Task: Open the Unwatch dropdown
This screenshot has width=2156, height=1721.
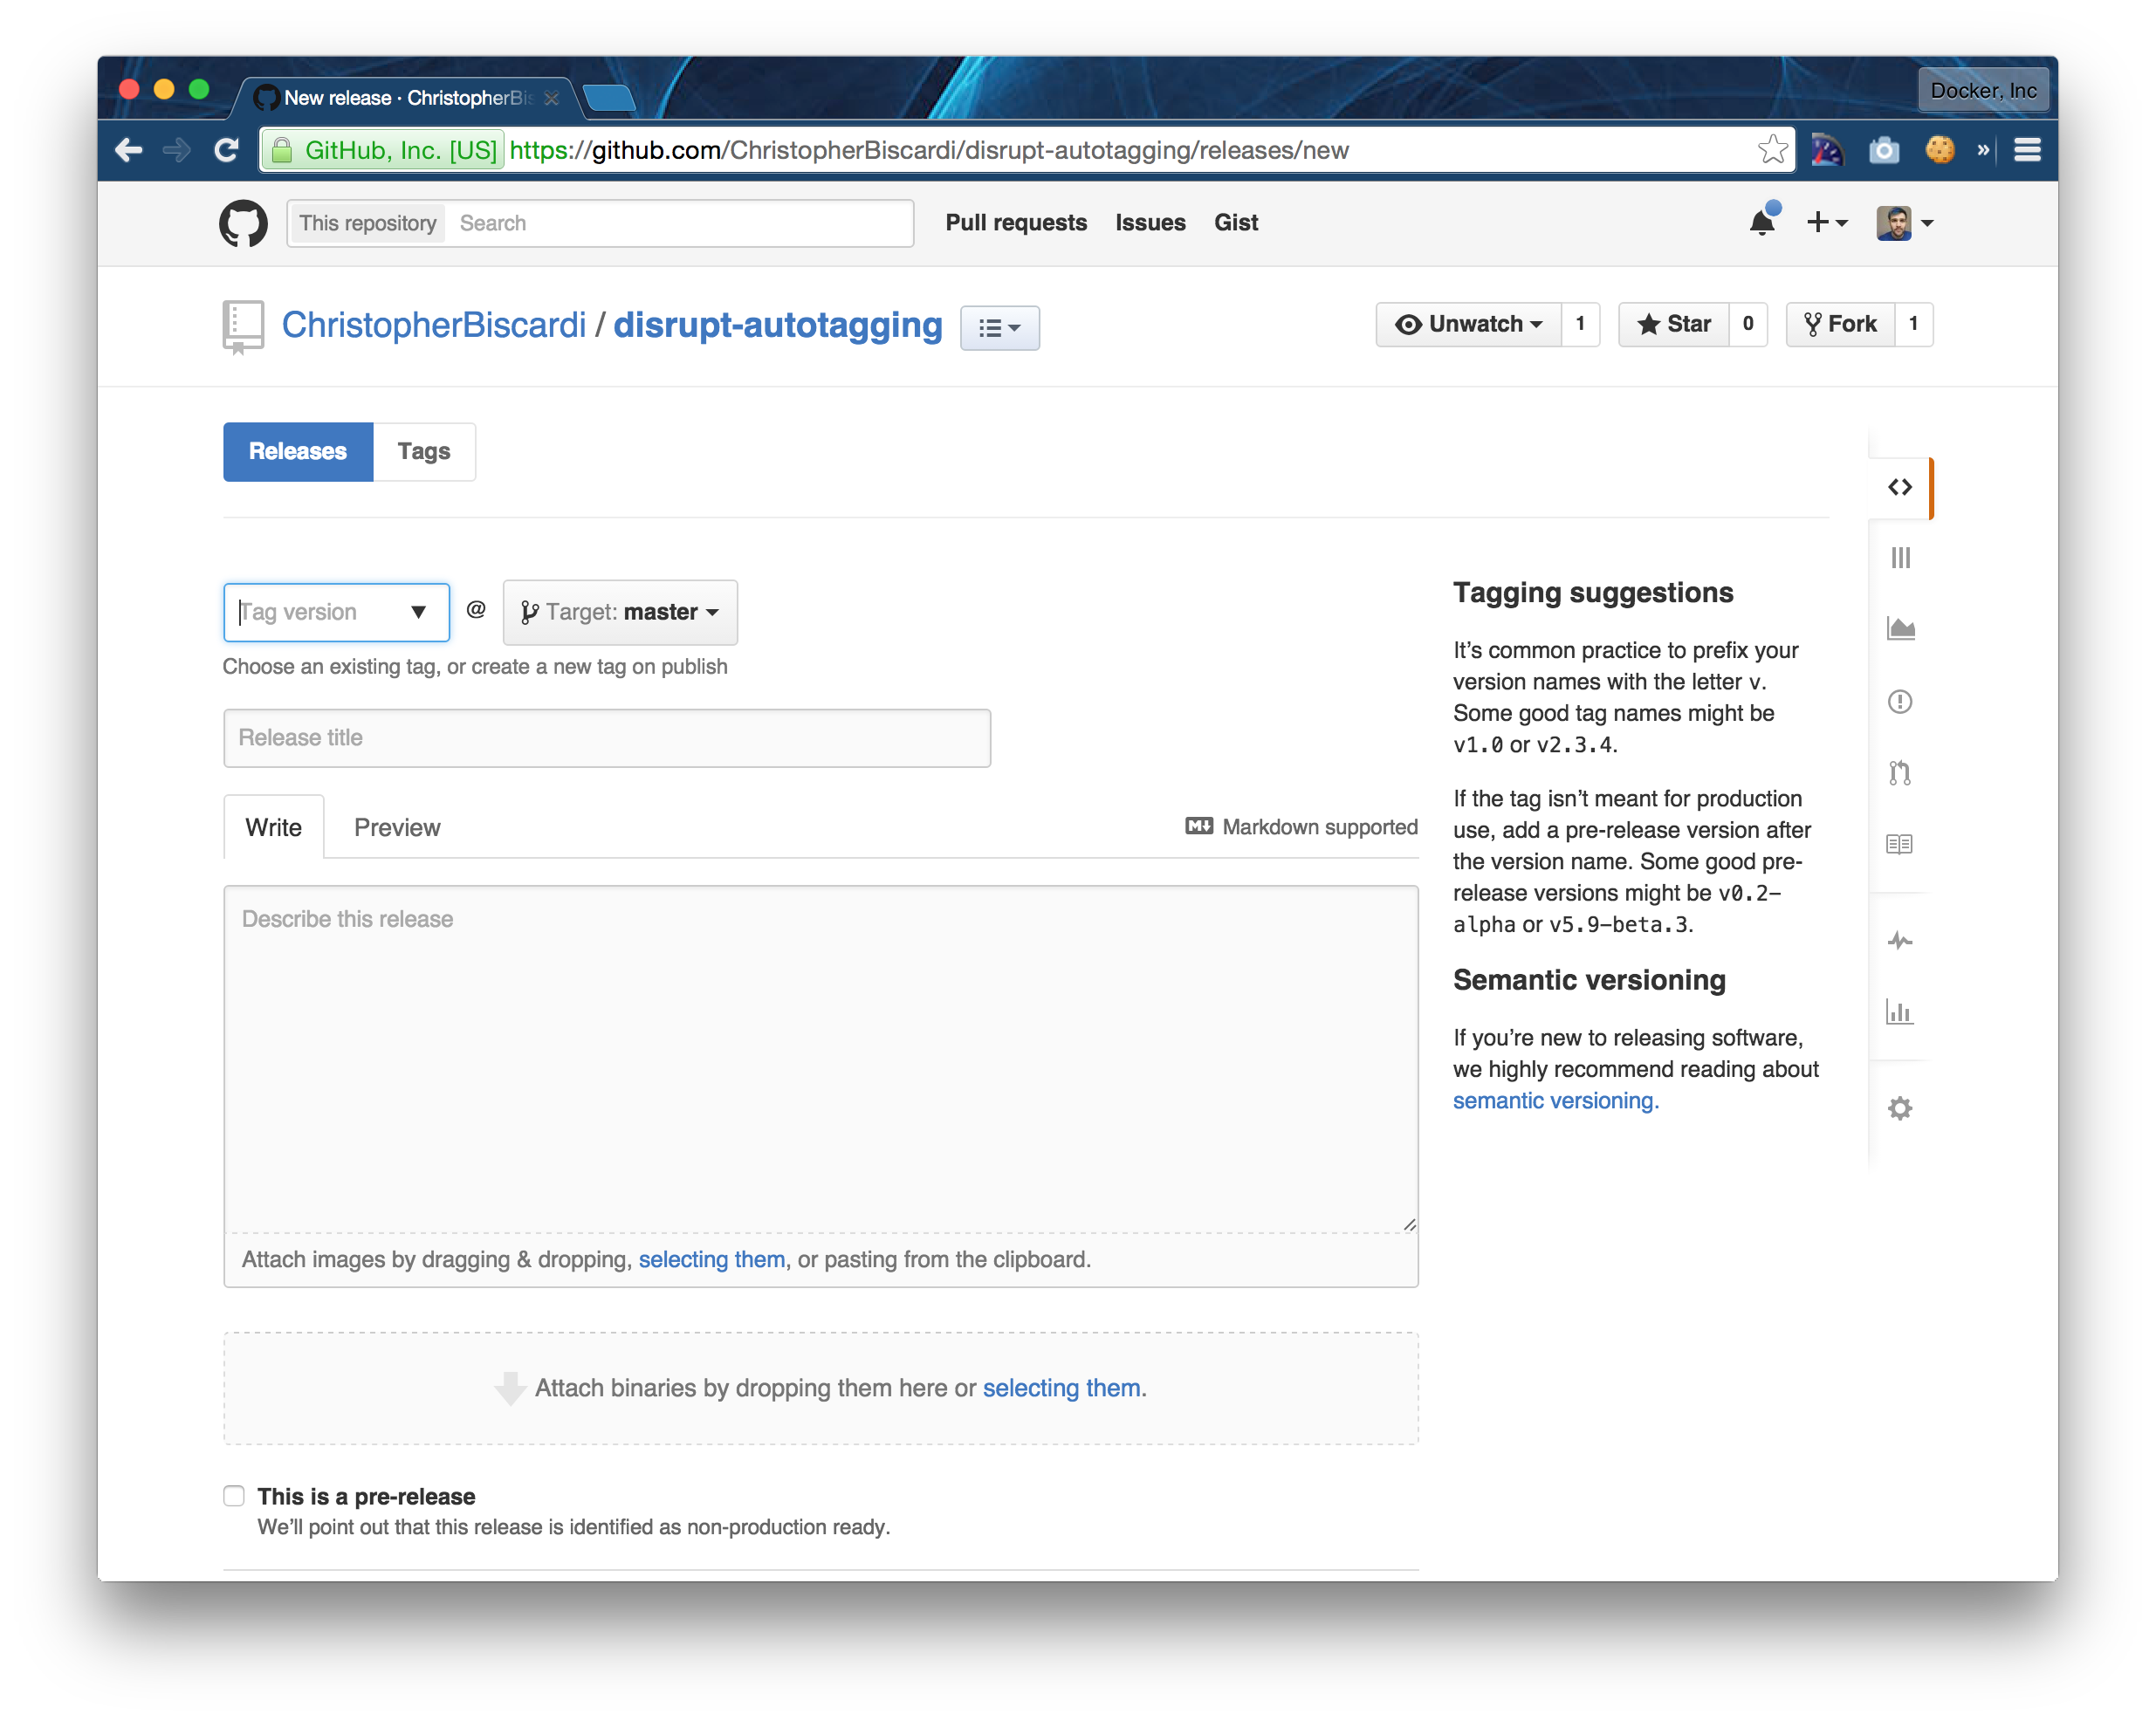Action: pos(1468,324)
